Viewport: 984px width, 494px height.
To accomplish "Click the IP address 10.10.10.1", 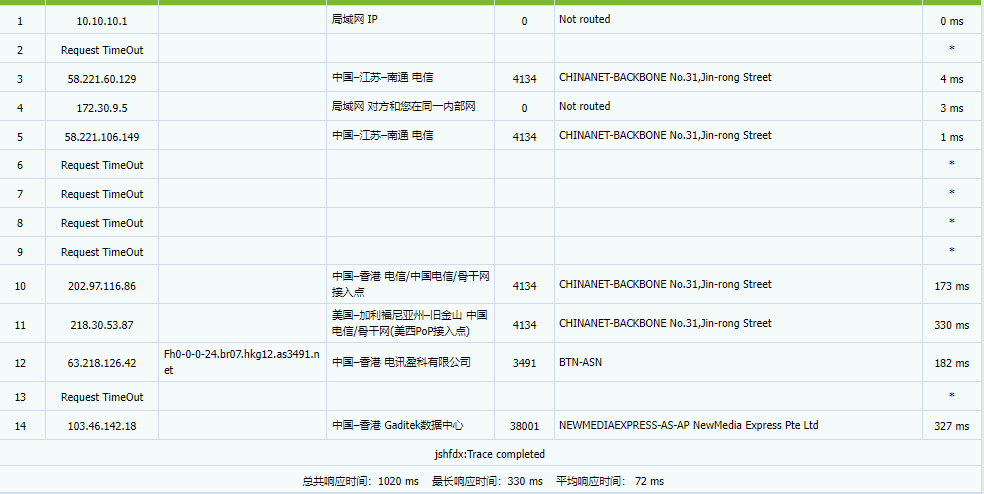I will [x=101, y=20].
